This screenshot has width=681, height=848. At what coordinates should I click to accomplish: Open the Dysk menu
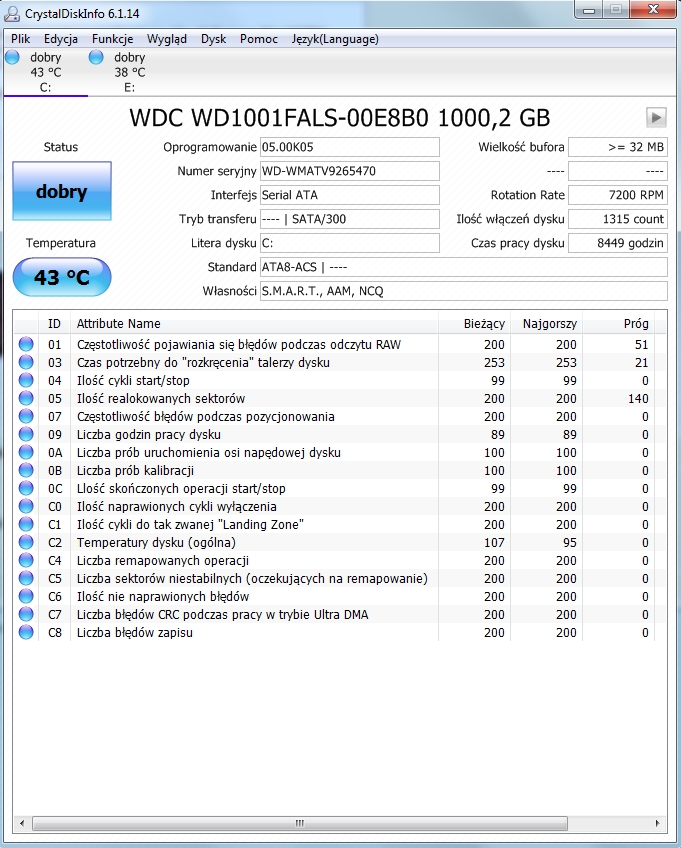point(214,39)
